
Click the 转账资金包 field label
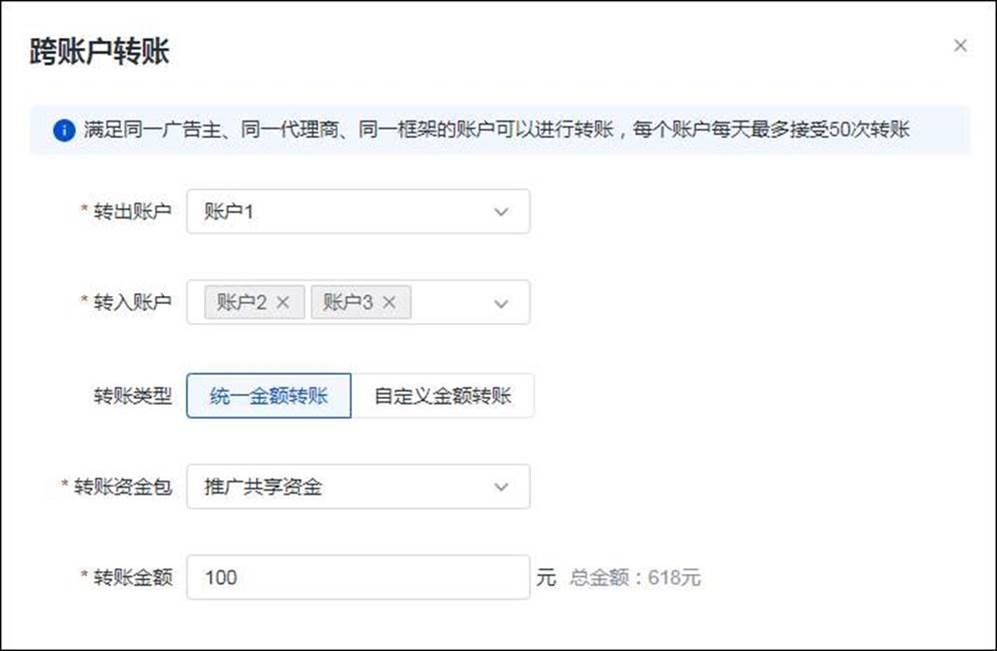tap(123, 487)
